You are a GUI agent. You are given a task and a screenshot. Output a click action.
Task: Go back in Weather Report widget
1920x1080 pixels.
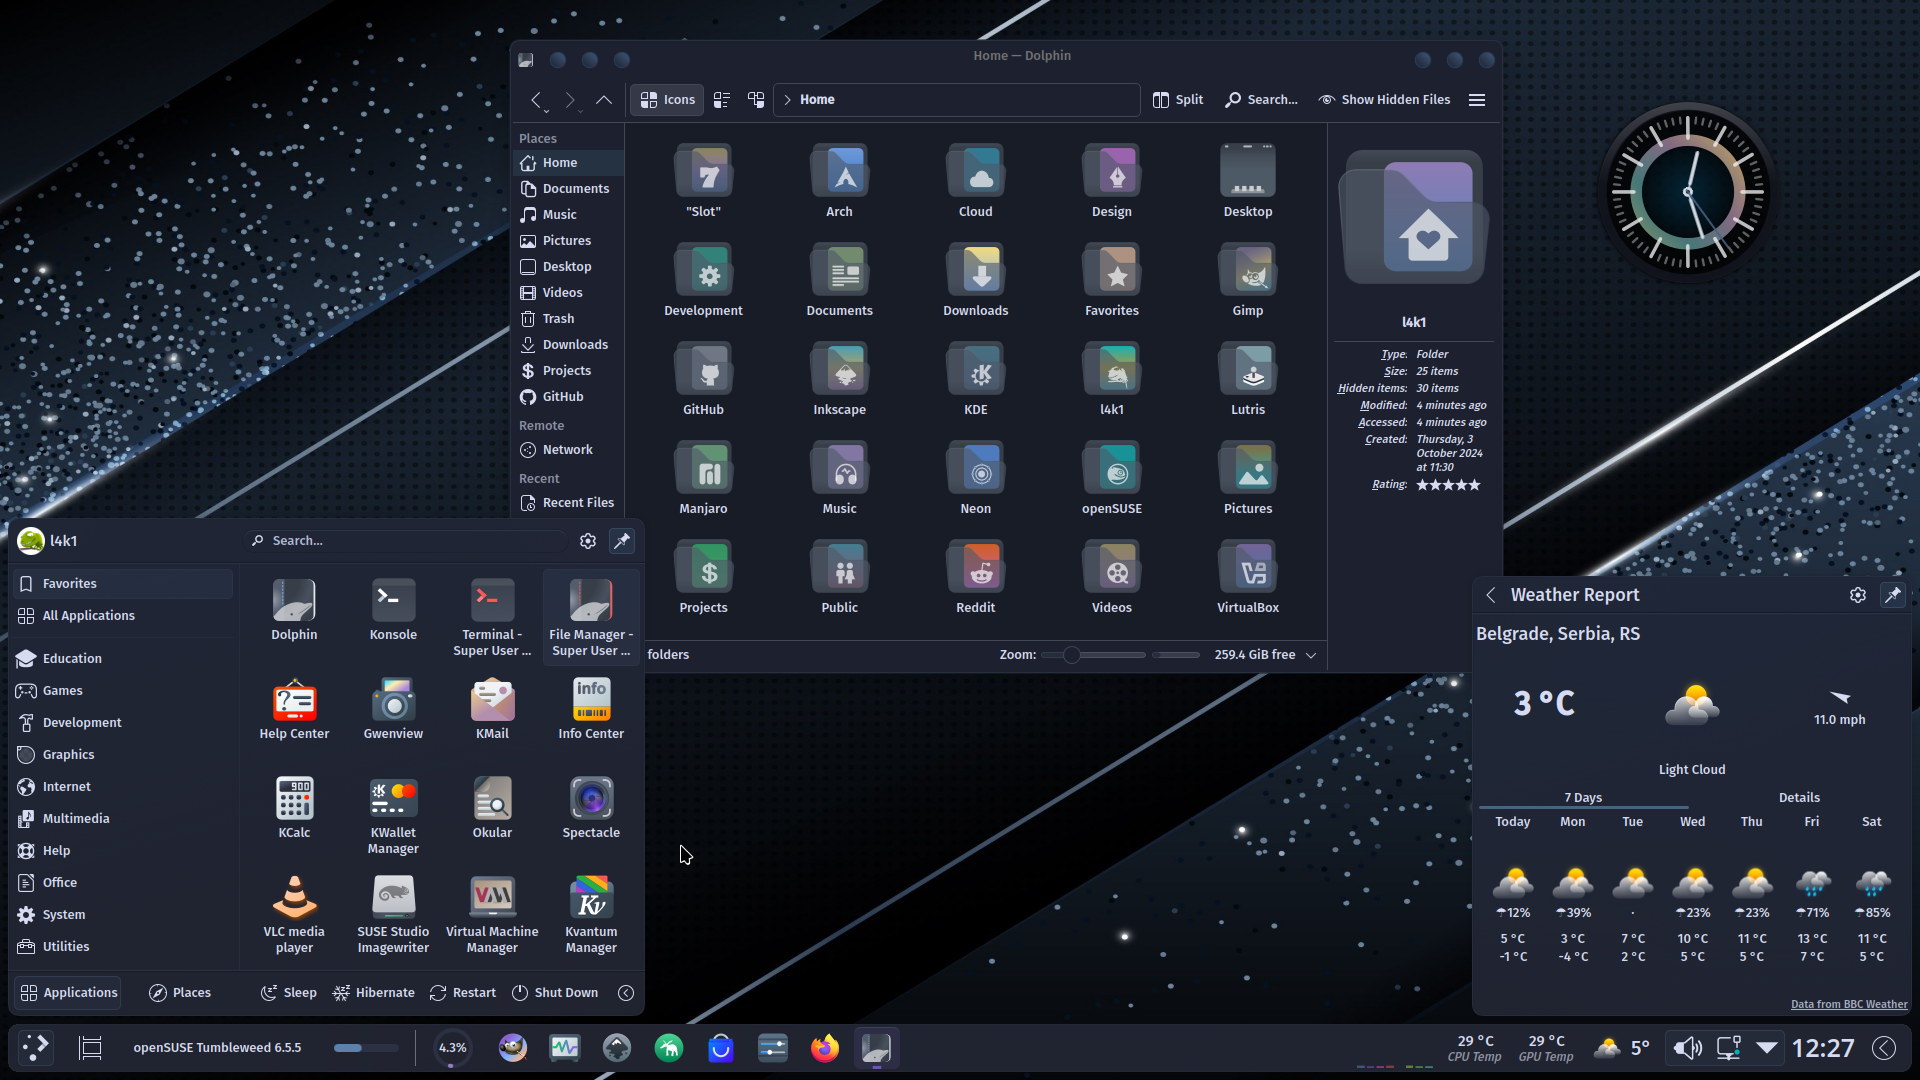click(1491, 595)
